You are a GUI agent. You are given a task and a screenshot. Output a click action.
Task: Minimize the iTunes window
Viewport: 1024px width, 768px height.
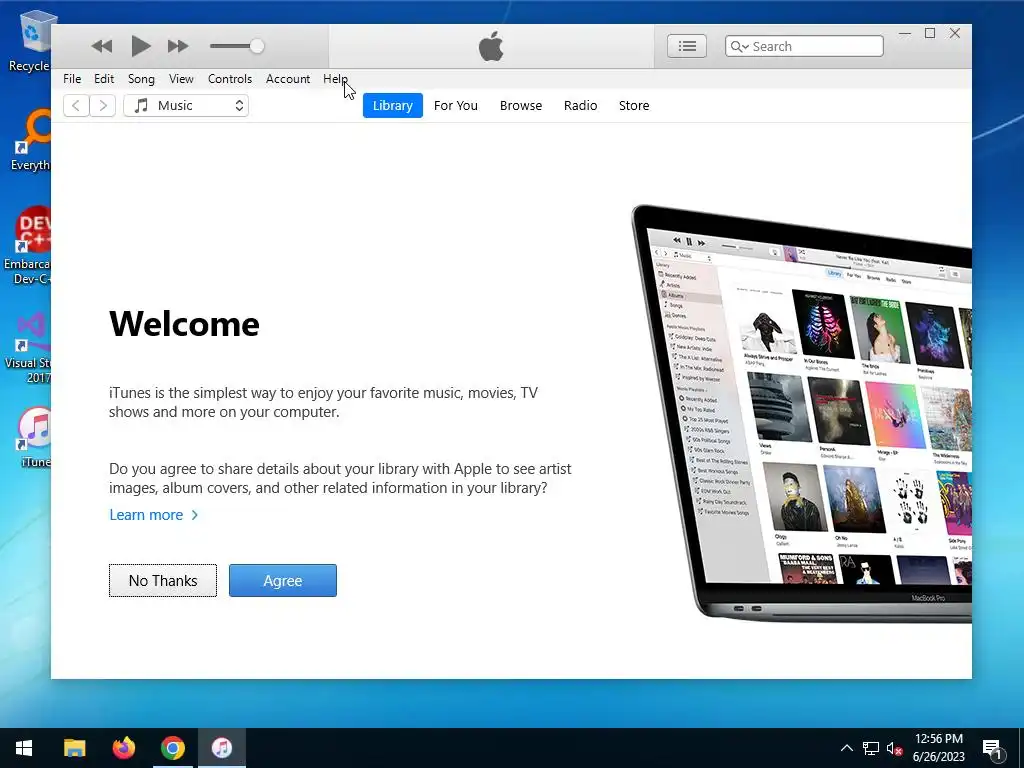905,33
